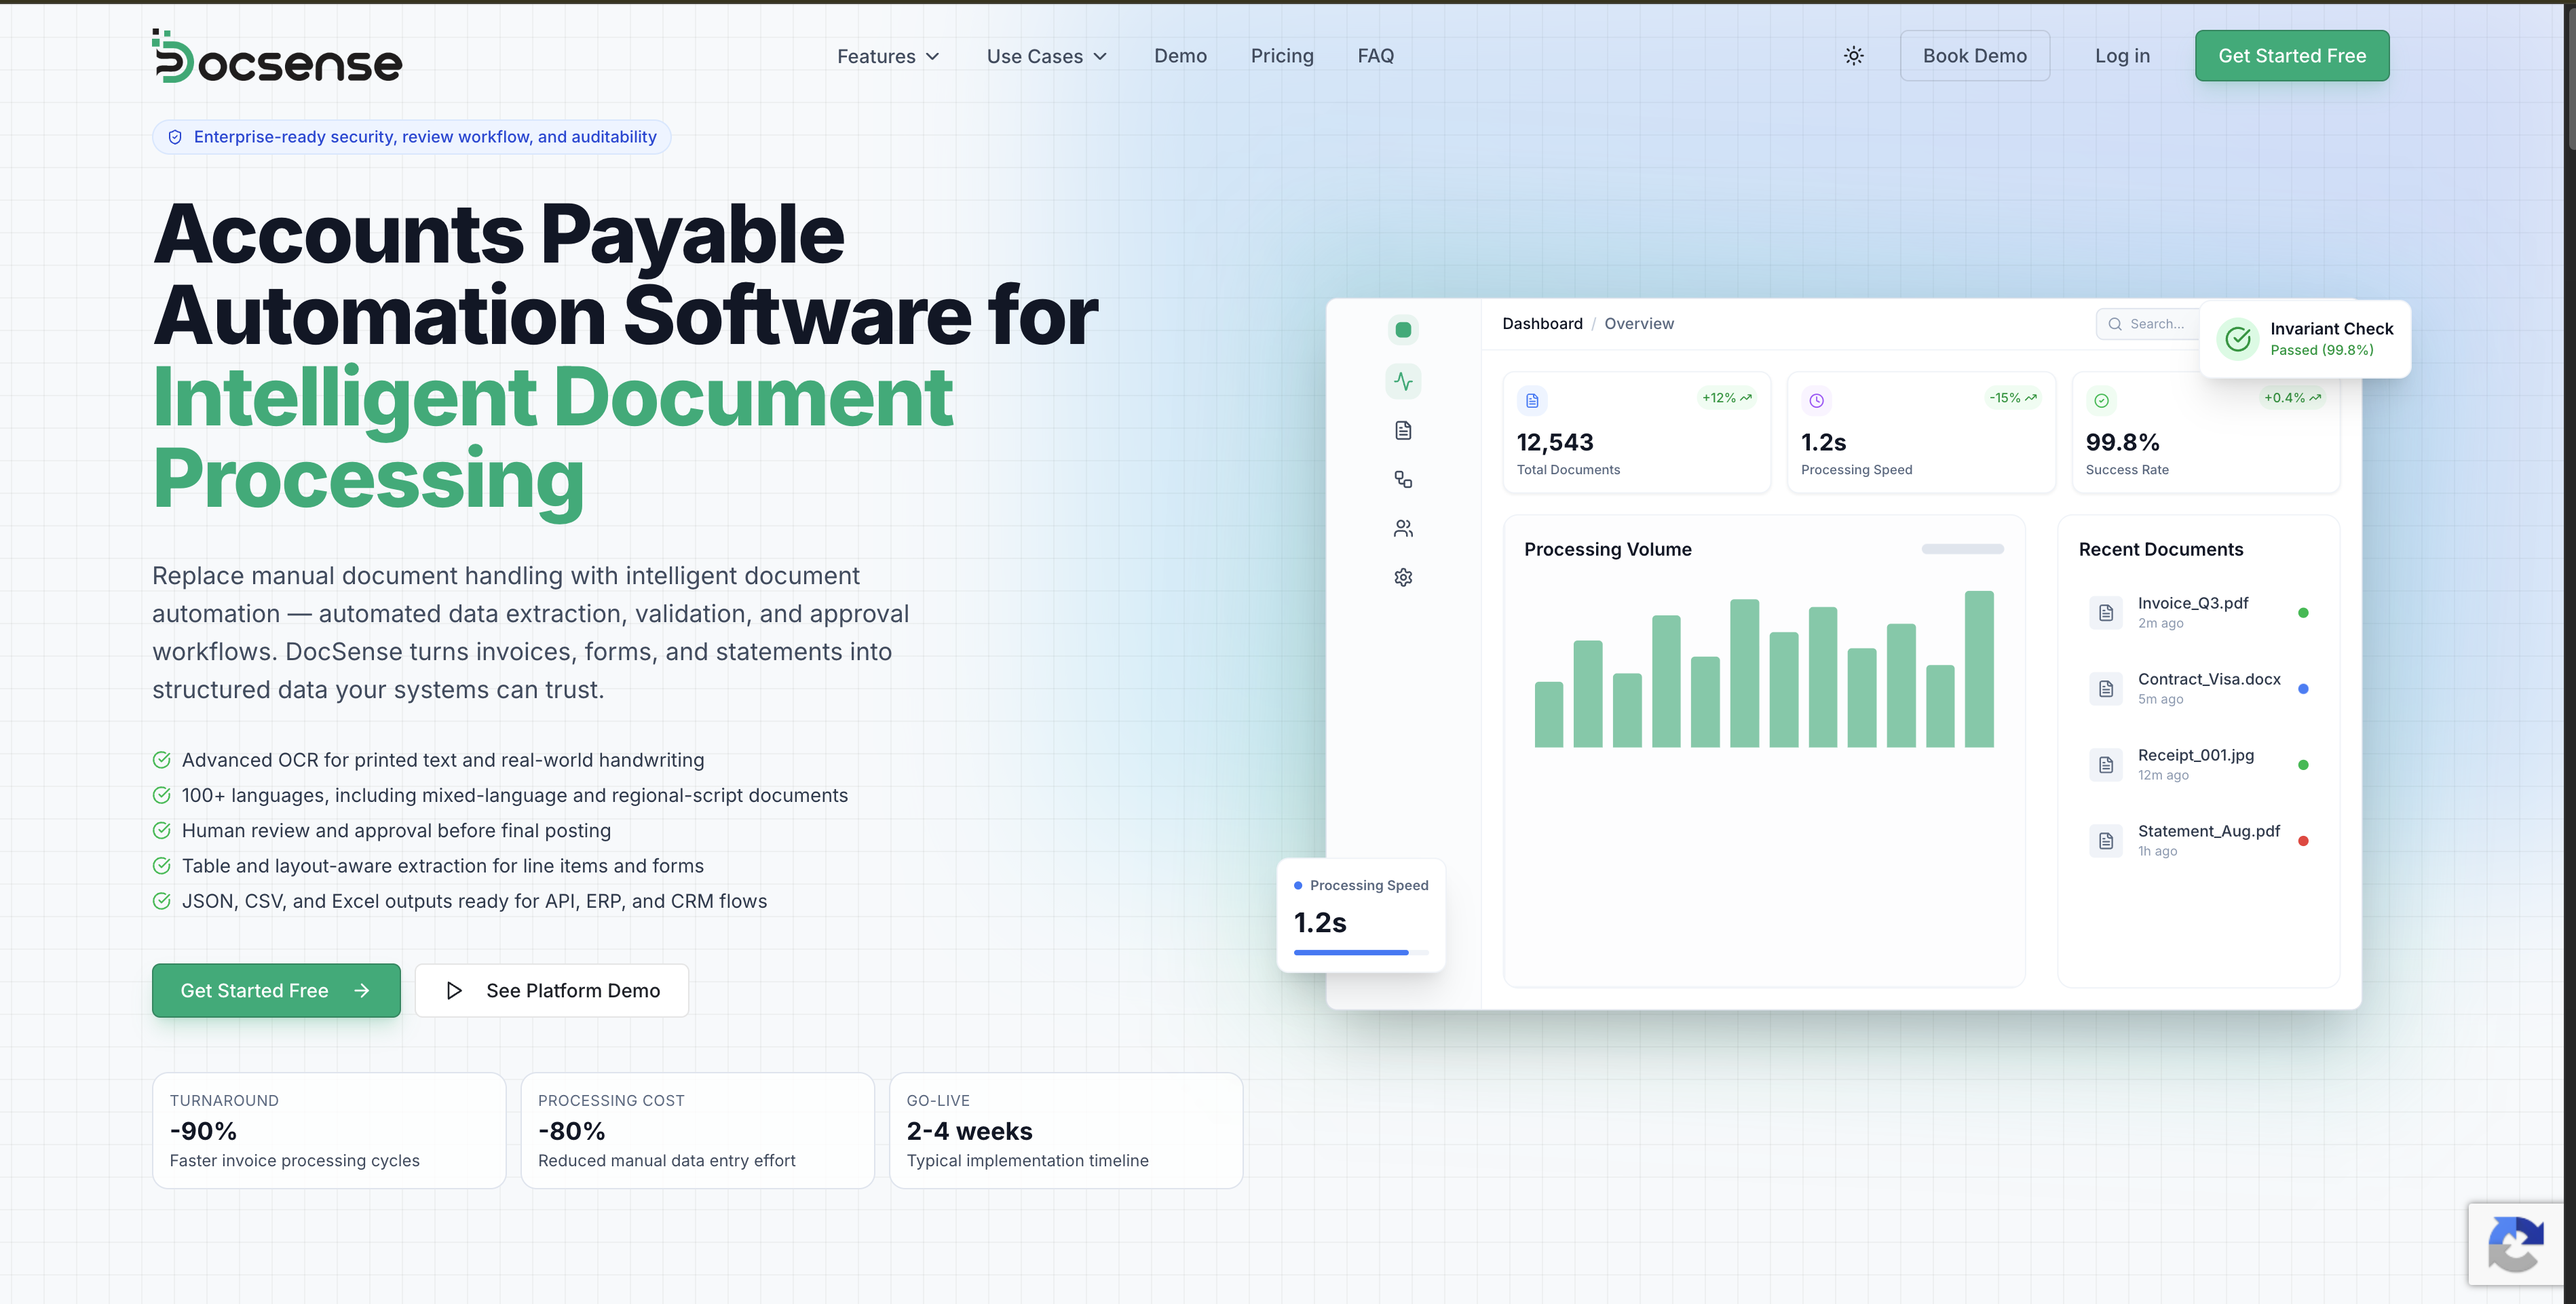The image size is (2576, 1304).
Task: Go to the Pricing page
Action: (1282, 56)
